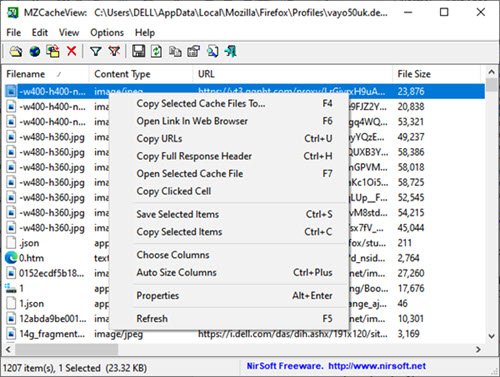Click the image icon beside 0152ecdf5b18 row

[11, 273]
